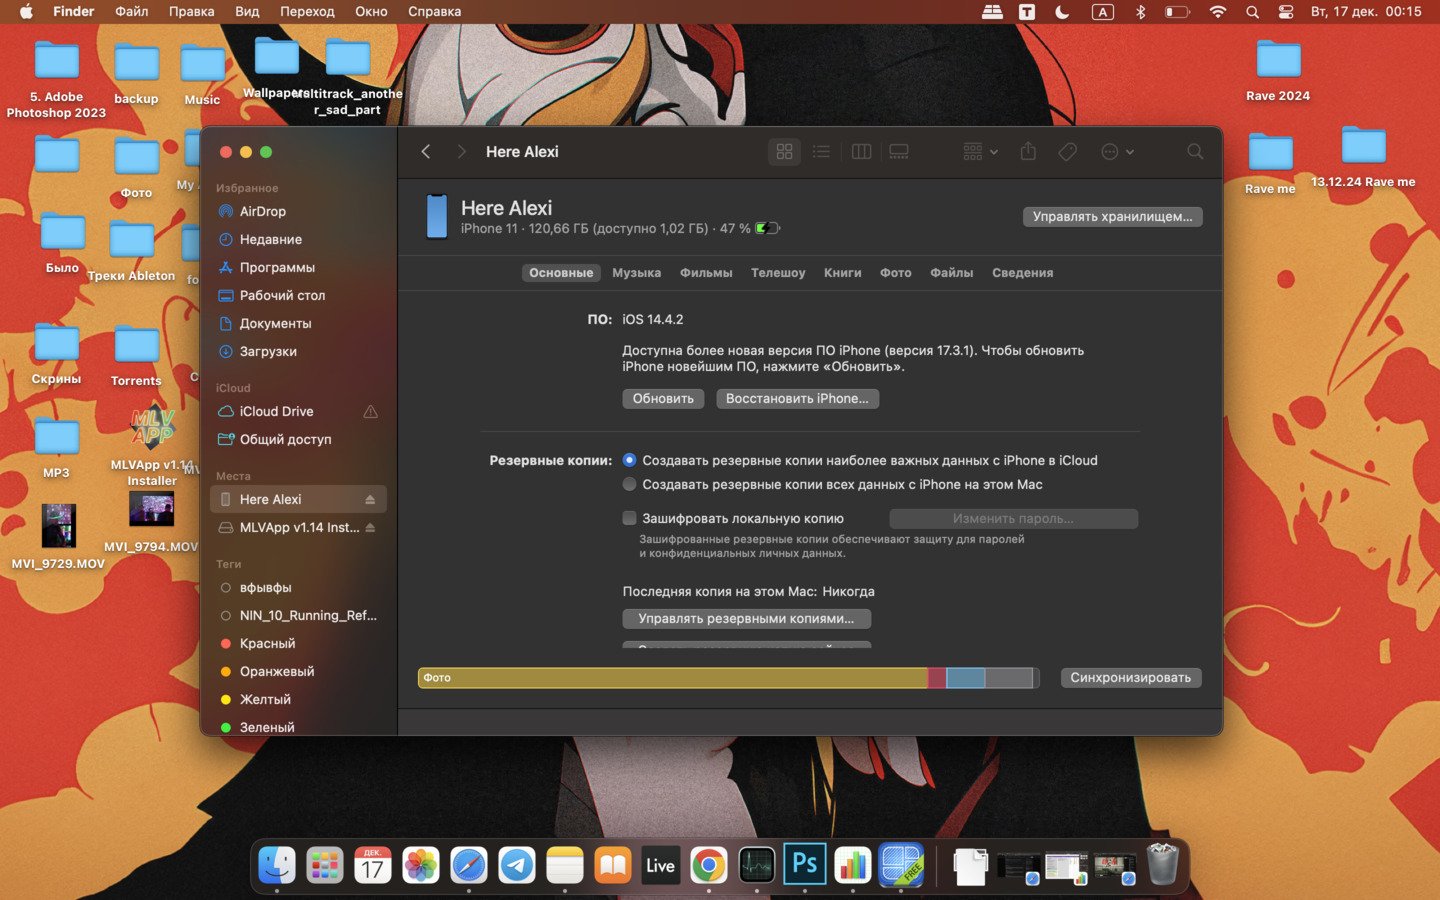The image size is (1440, 900).
Task: Open Telegram from the Dock
Action: [517, 865]
